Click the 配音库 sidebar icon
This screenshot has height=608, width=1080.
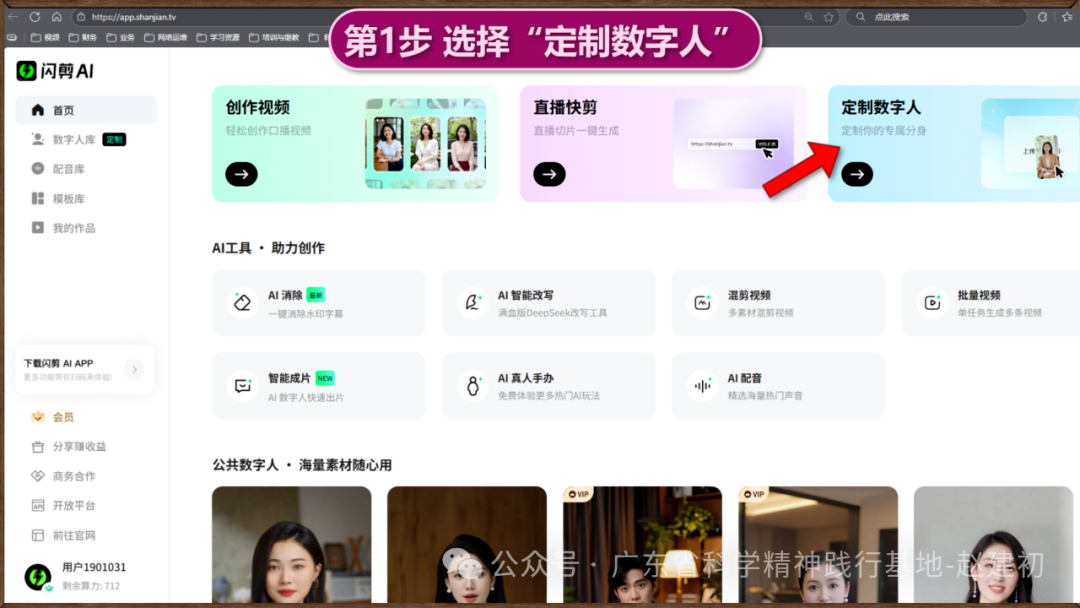pos(38,169)
